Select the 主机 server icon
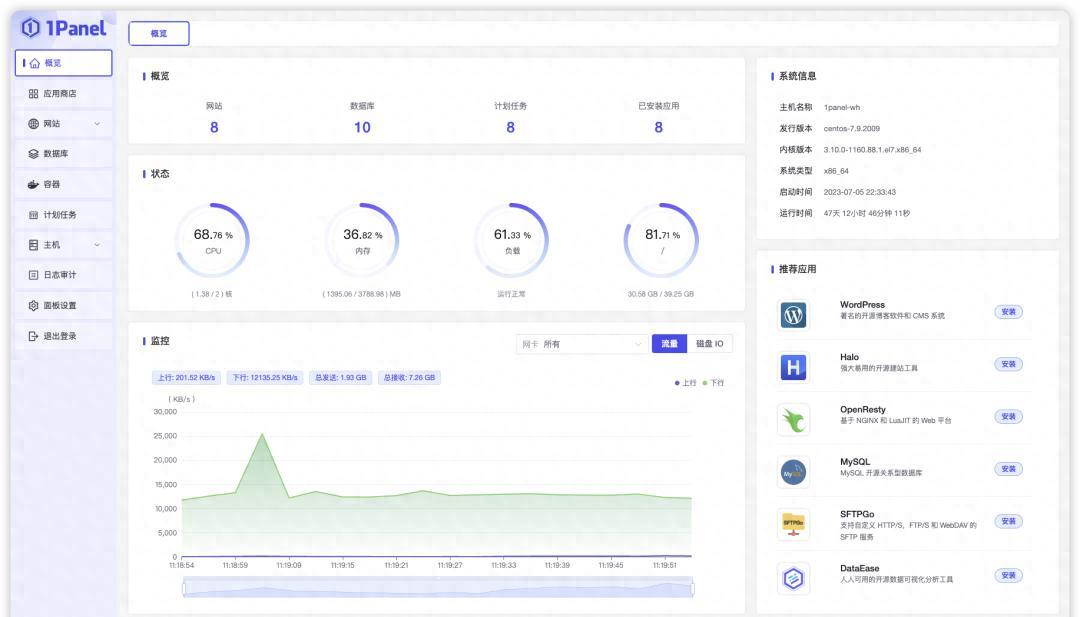The width and height of the screenshot is (1080, 617). pyautogui.click(x=33, y=245)
